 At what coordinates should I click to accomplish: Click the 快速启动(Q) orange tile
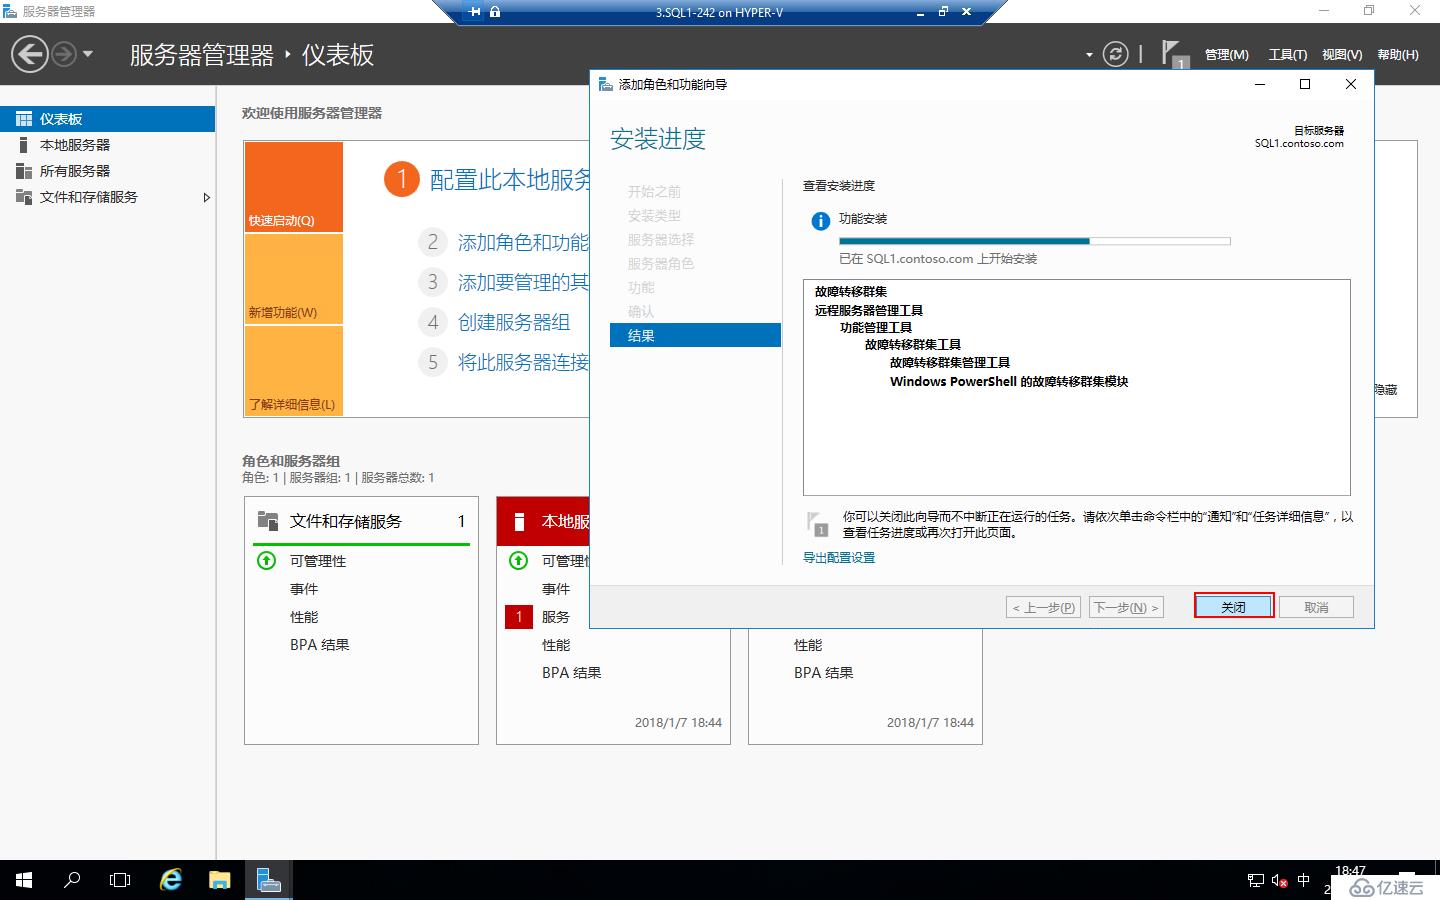(x=294, y=187)
